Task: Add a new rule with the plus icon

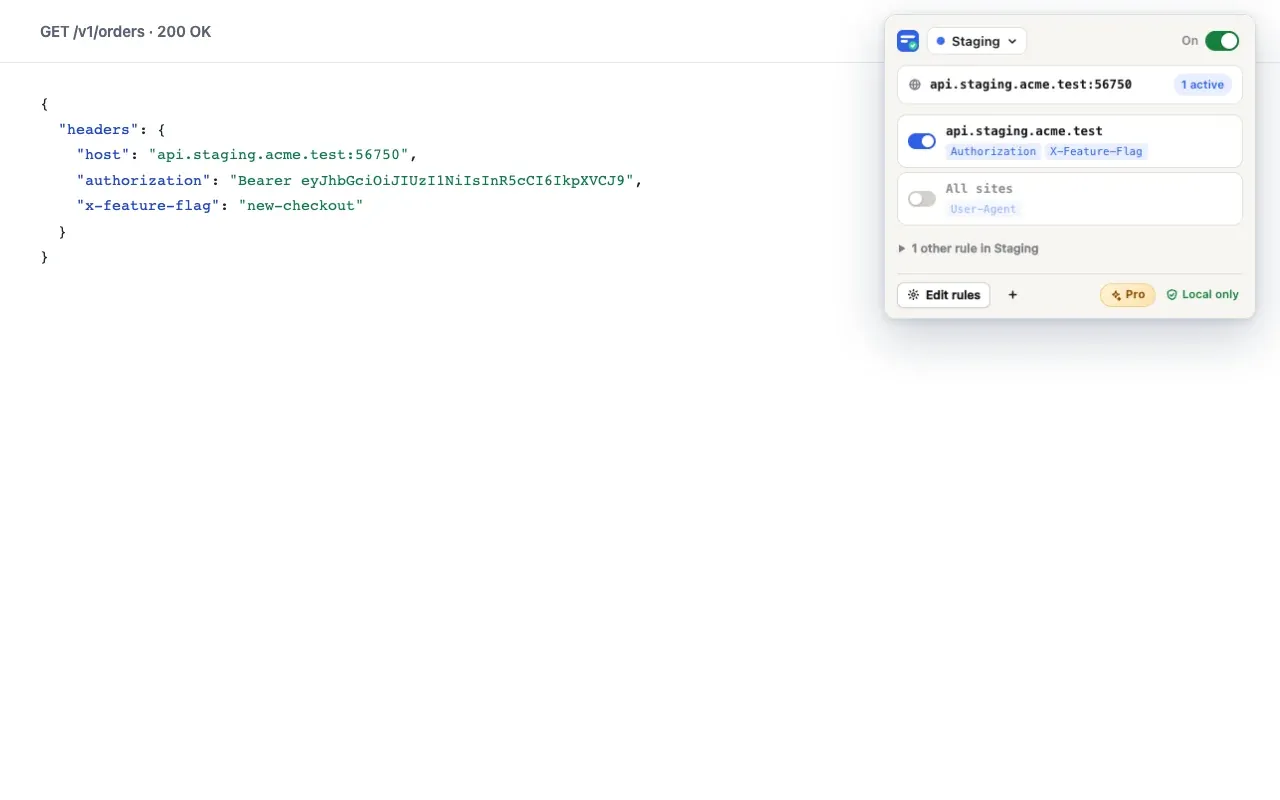Action: pyautogui.click(x=1012, y=295)
